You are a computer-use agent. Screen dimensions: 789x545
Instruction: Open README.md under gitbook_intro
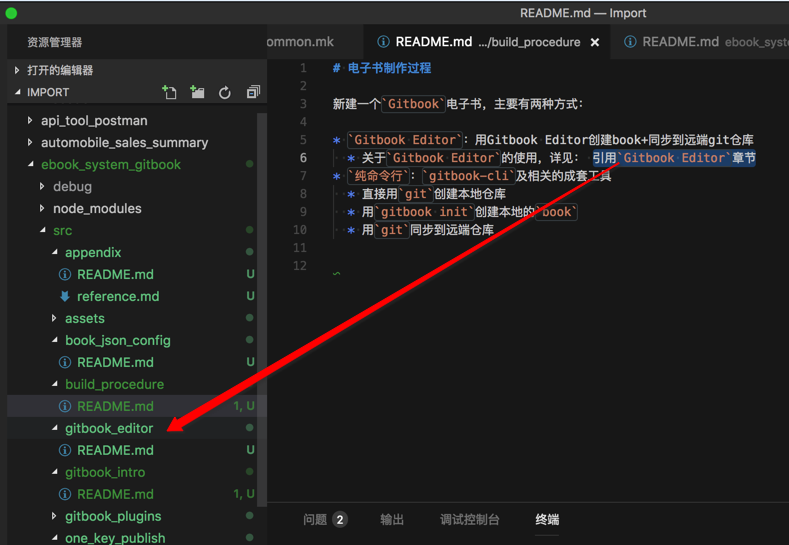115,494
